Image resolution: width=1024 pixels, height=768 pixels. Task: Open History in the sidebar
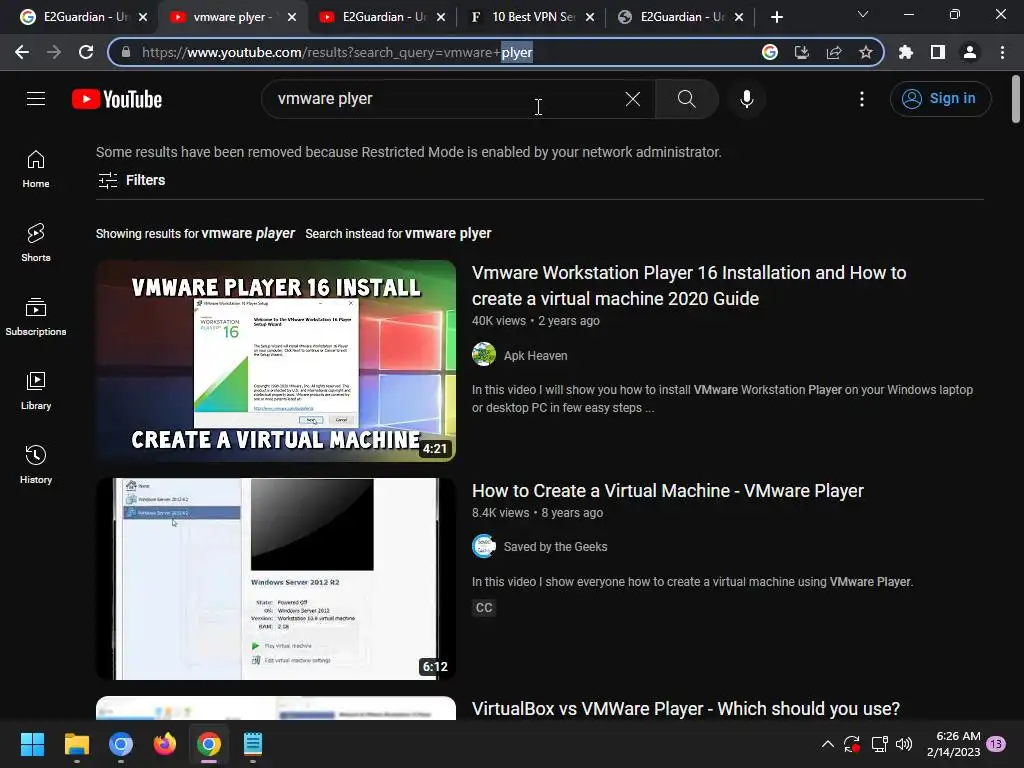(36, 464)
